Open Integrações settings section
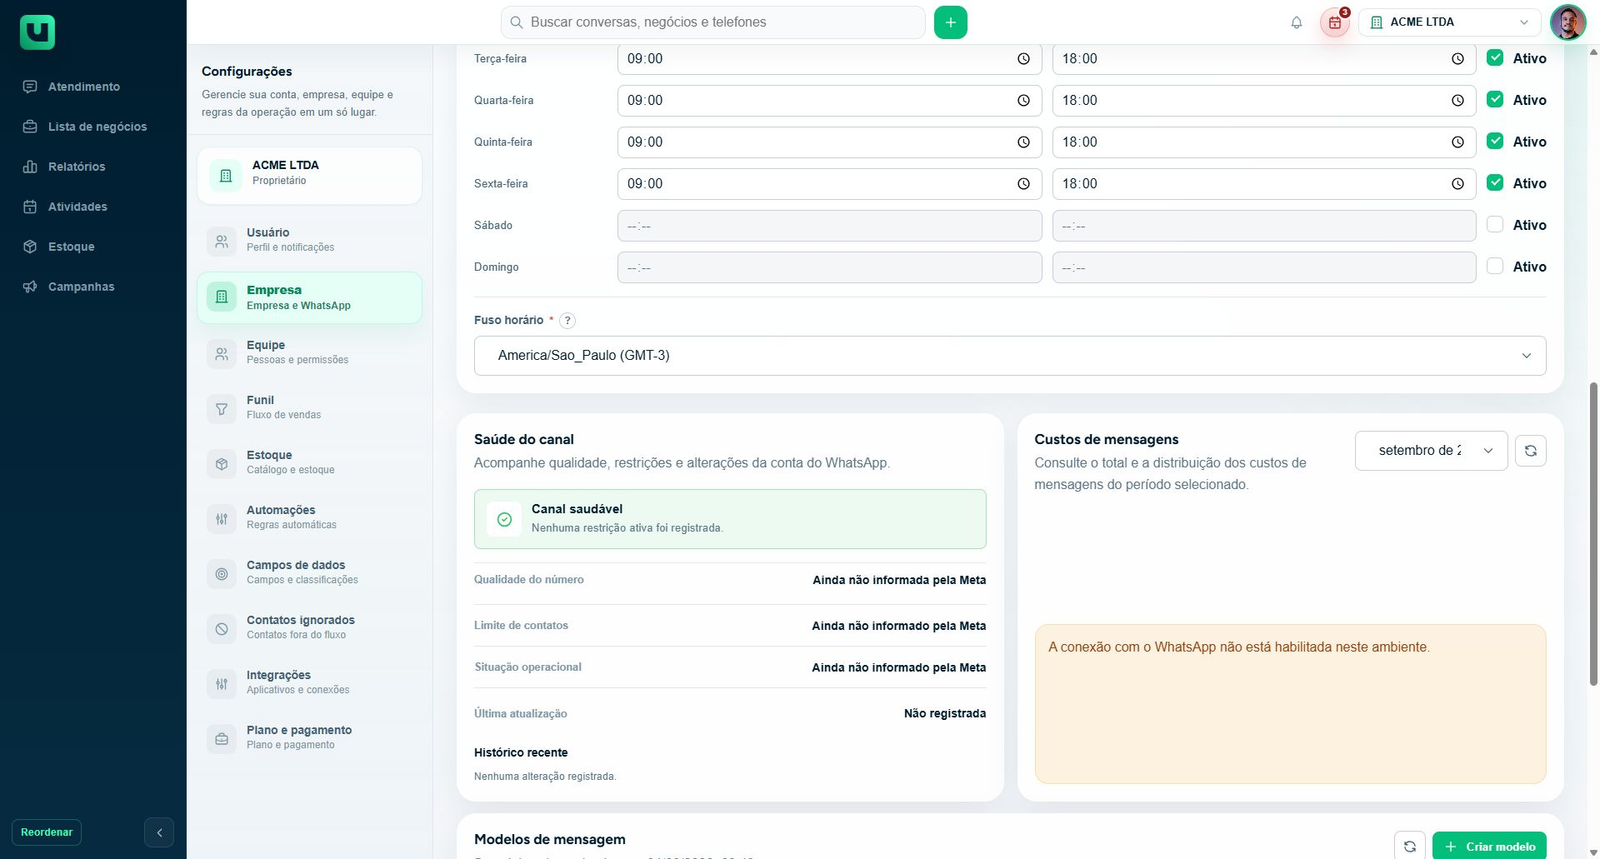 click(310, 682)
